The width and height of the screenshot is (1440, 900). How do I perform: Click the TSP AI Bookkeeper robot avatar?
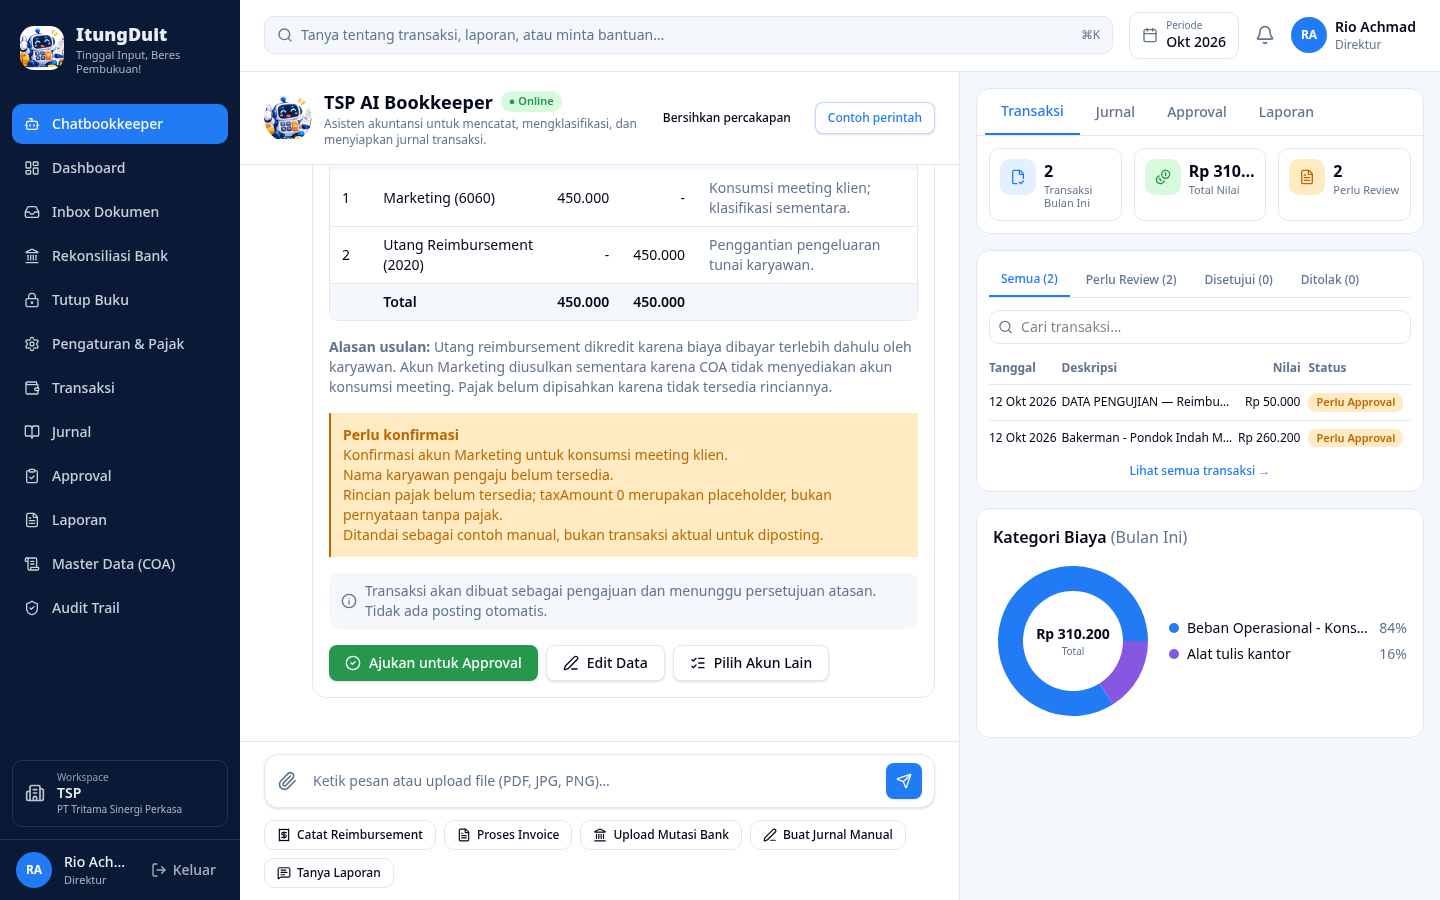(x=288, y=118)
